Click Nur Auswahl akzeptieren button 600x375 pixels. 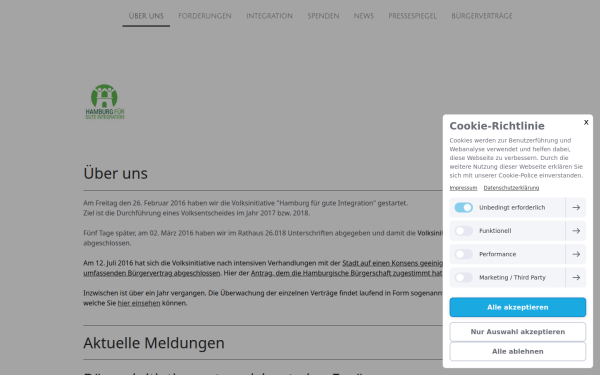coord(517,332)
